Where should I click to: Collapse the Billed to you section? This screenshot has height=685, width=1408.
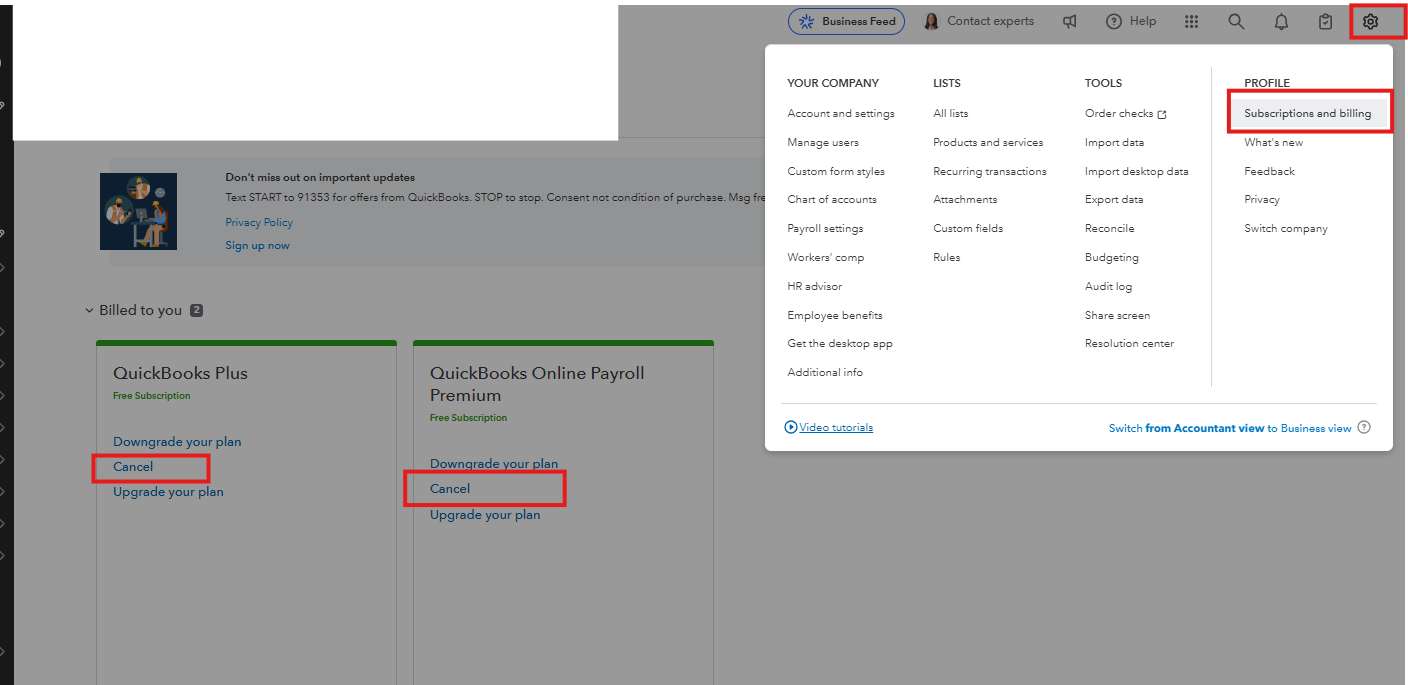[90, 310]
